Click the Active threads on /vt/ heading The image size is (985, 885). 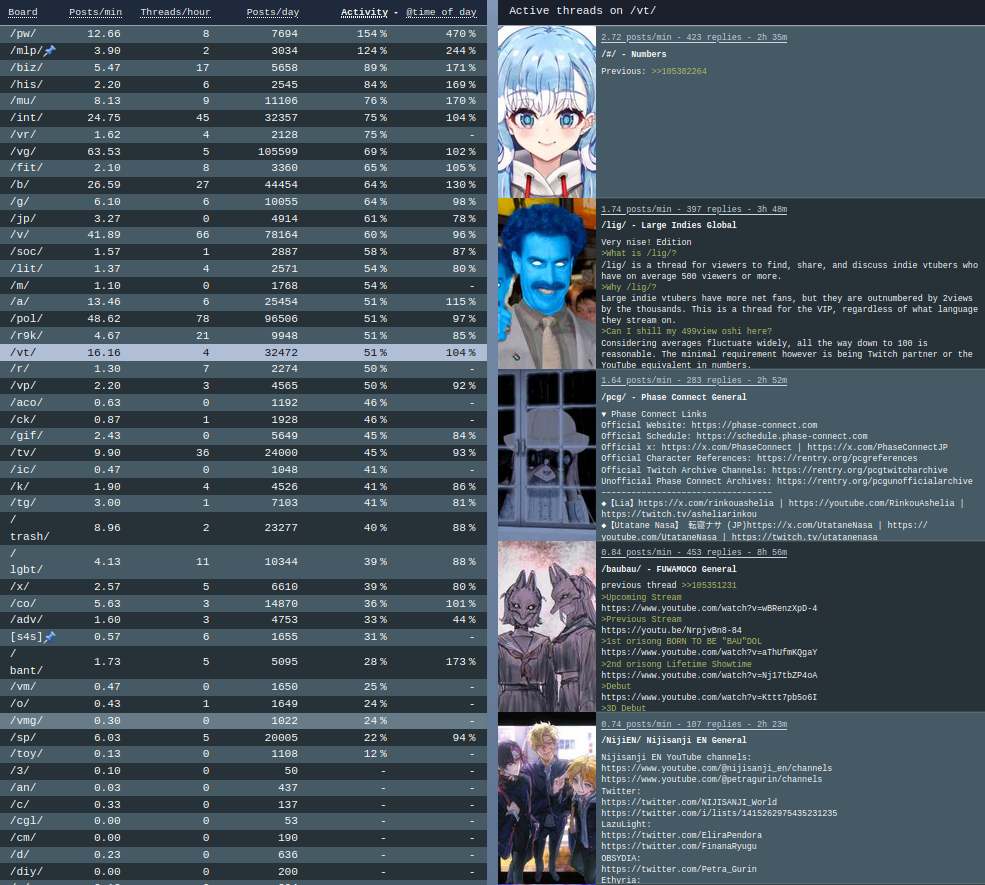pyautogui.click(x=582, y=11)
